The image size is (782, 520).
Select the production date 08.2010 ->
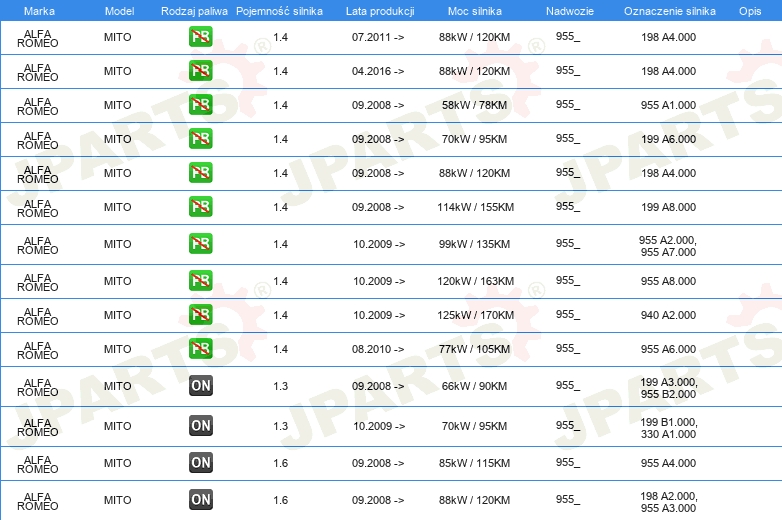[x=378, y=349]
